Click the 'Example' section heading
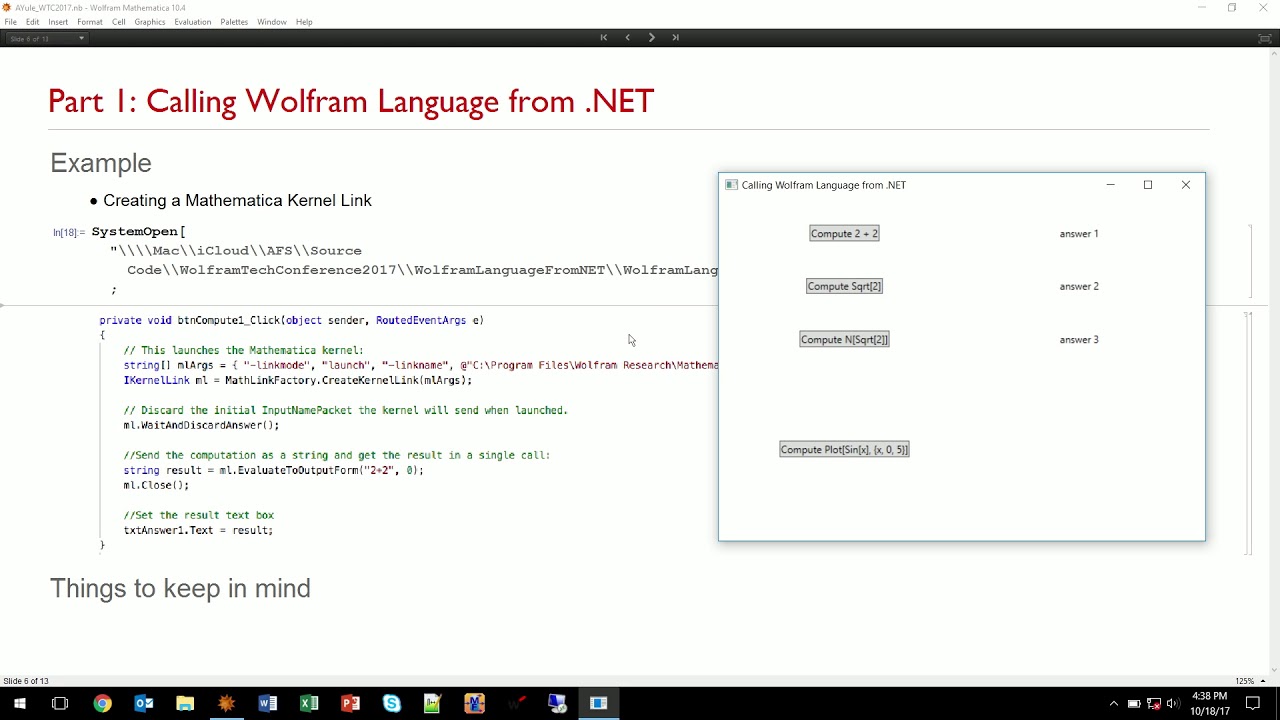Viewport: 1280px width, 720px height. coord(101,163)
